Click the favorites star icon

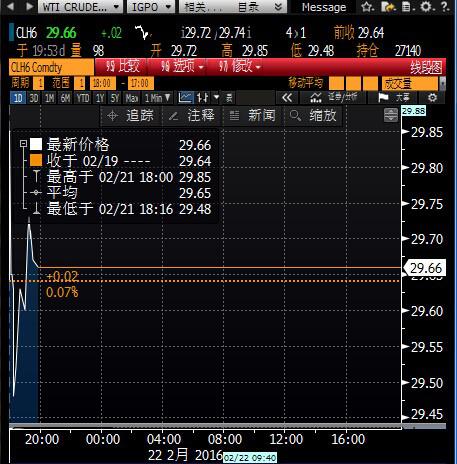pyautogui.click(x=367, y=7)
